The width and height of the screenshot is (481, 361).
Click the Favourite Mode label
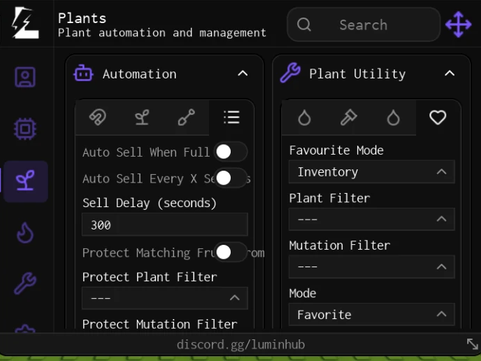click(x=336, y=150)
